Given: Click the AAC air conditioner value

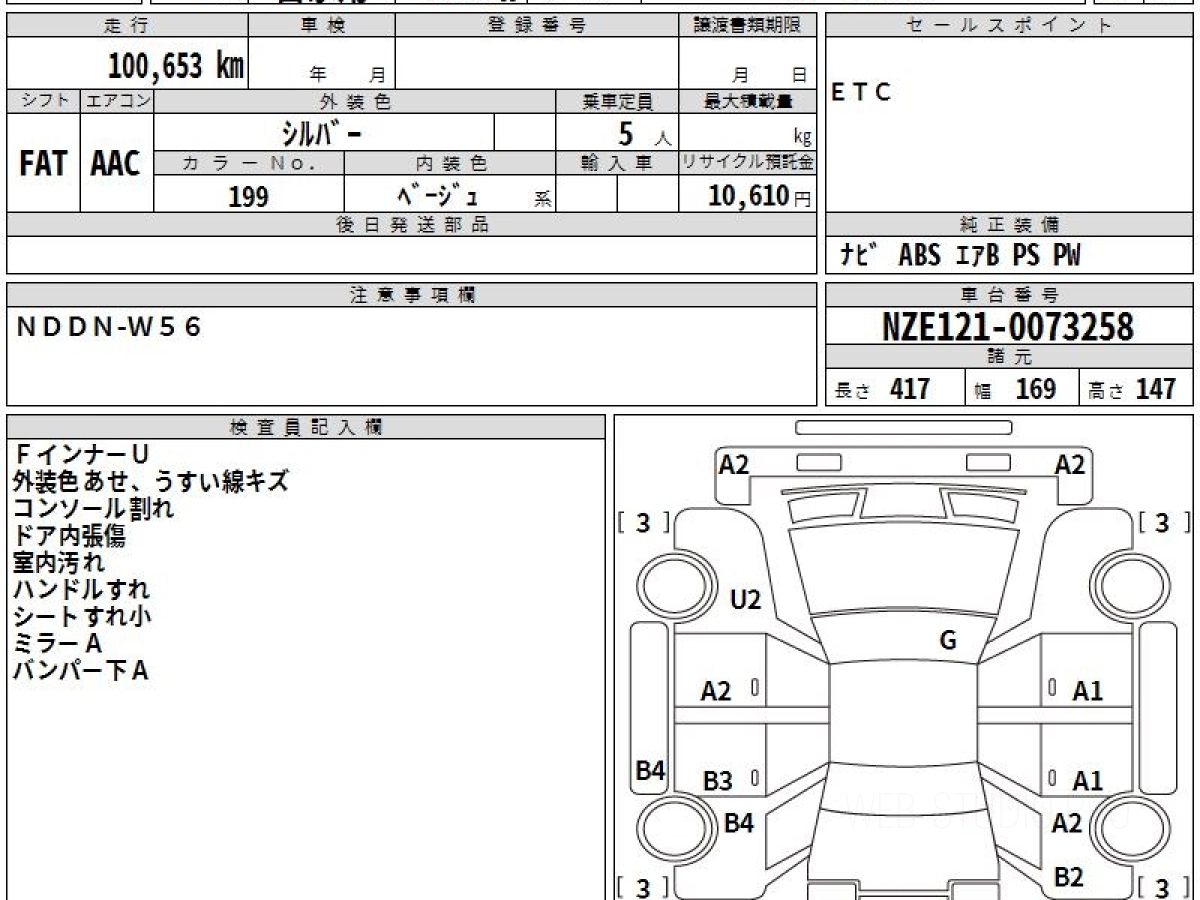Looking at the screenshot, I should click(x=116, y=164).
